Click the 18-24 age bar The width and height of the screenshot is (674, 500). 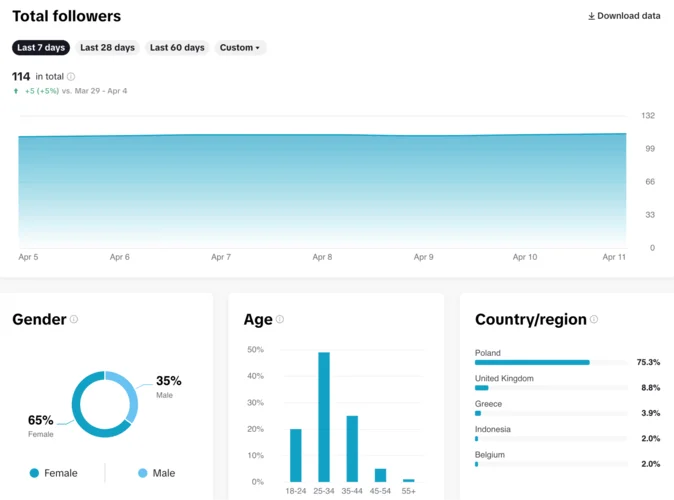[296, 455]
